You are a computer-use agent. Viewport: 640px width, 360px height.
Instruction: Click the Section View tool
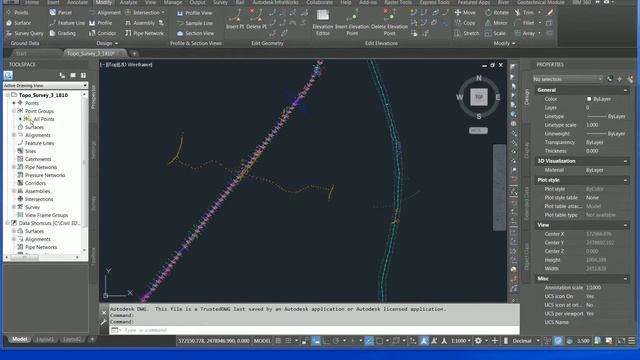195,33
